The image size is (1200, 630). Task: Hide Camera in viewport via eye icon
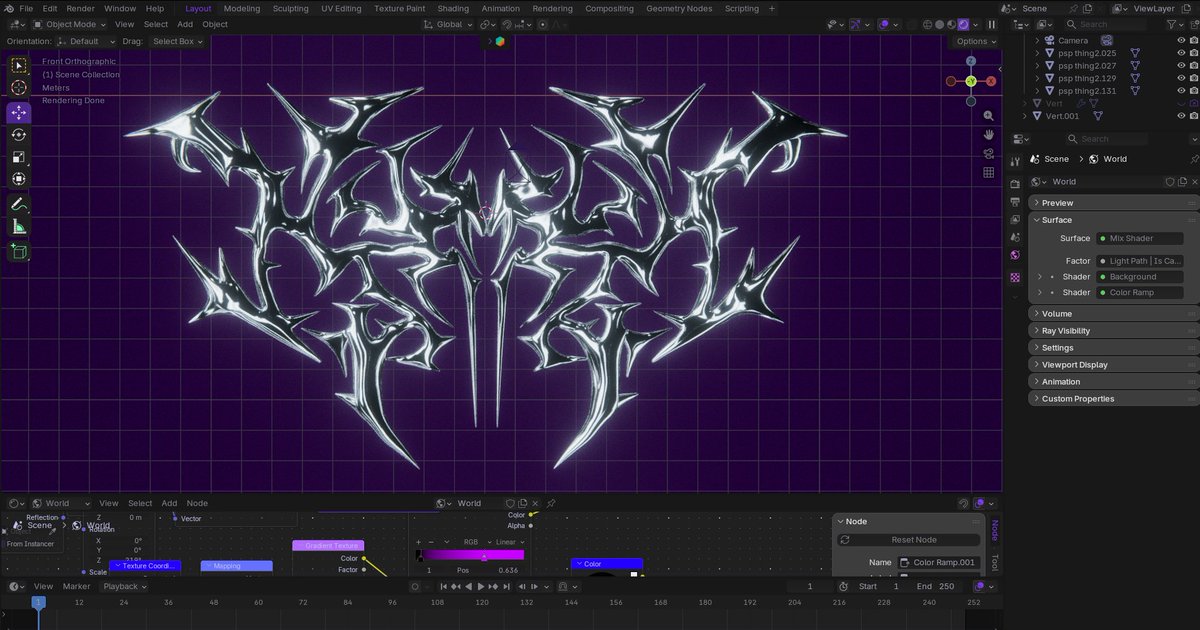click(1179, 41)
